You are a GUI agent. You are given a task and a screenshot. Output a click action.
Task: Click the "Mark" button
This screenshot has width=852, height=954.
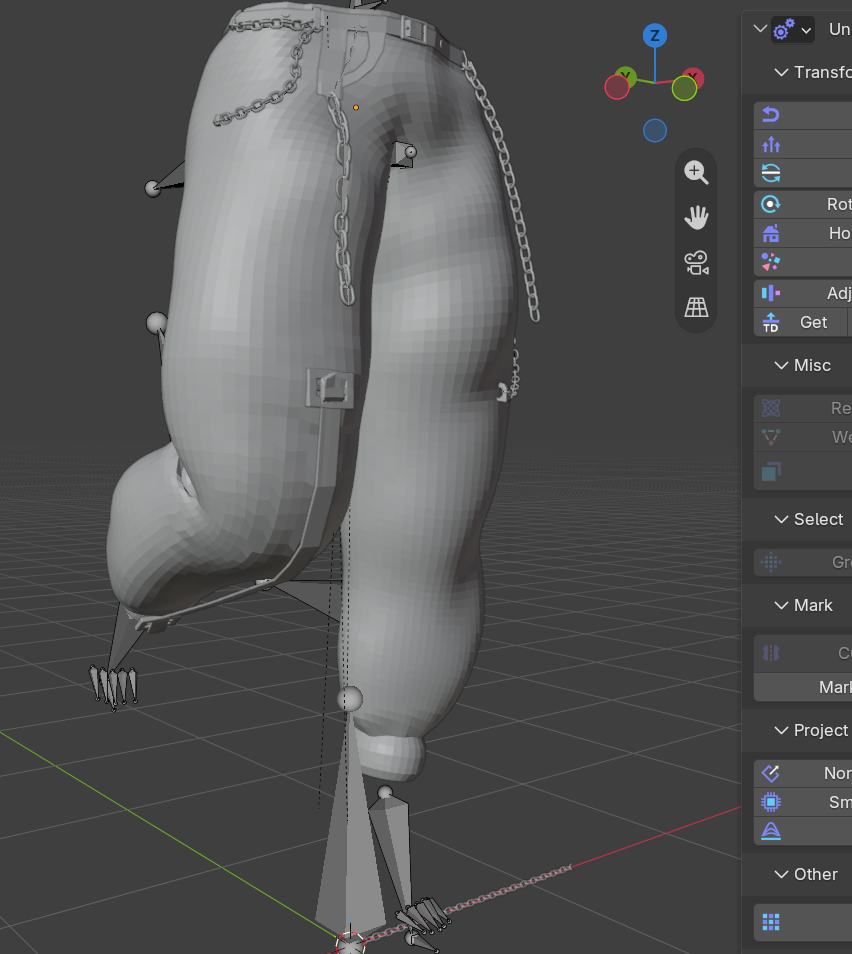[803, 687]
